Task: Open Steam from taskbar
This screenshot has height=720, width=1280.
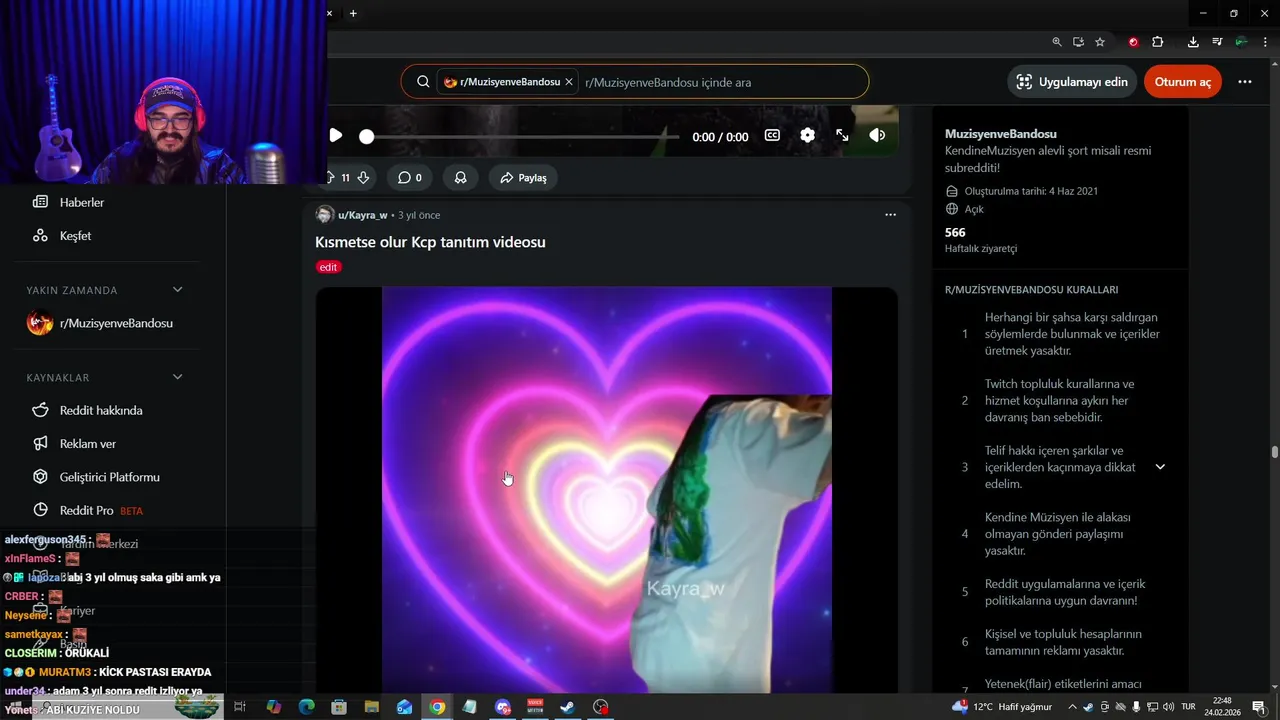Action: coord(567,707)
